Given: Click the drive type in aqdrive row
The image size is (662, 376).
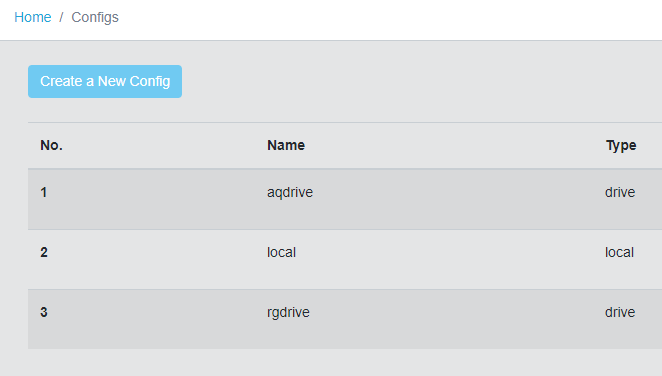Looking at the screenshot, I should coord(620,192).
